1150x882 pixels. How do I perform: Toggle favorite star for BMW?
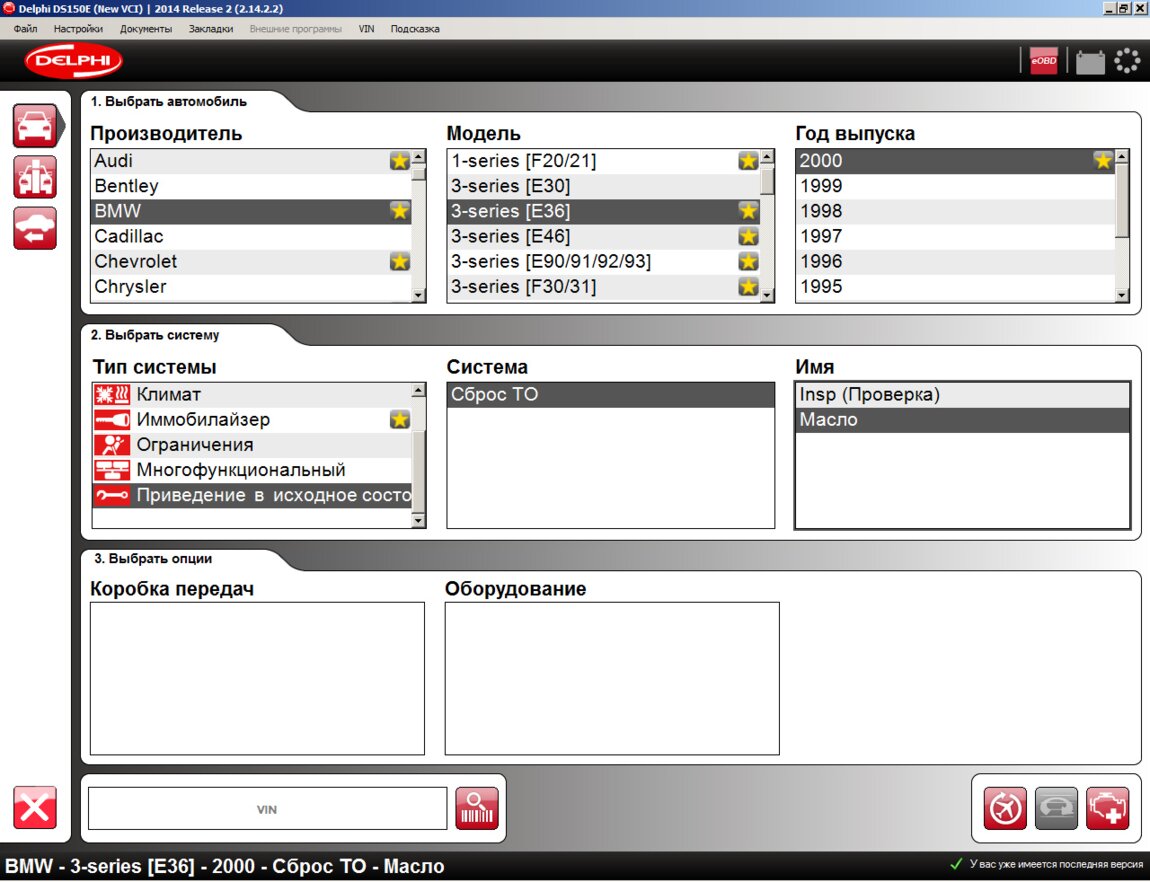point(400,211)
